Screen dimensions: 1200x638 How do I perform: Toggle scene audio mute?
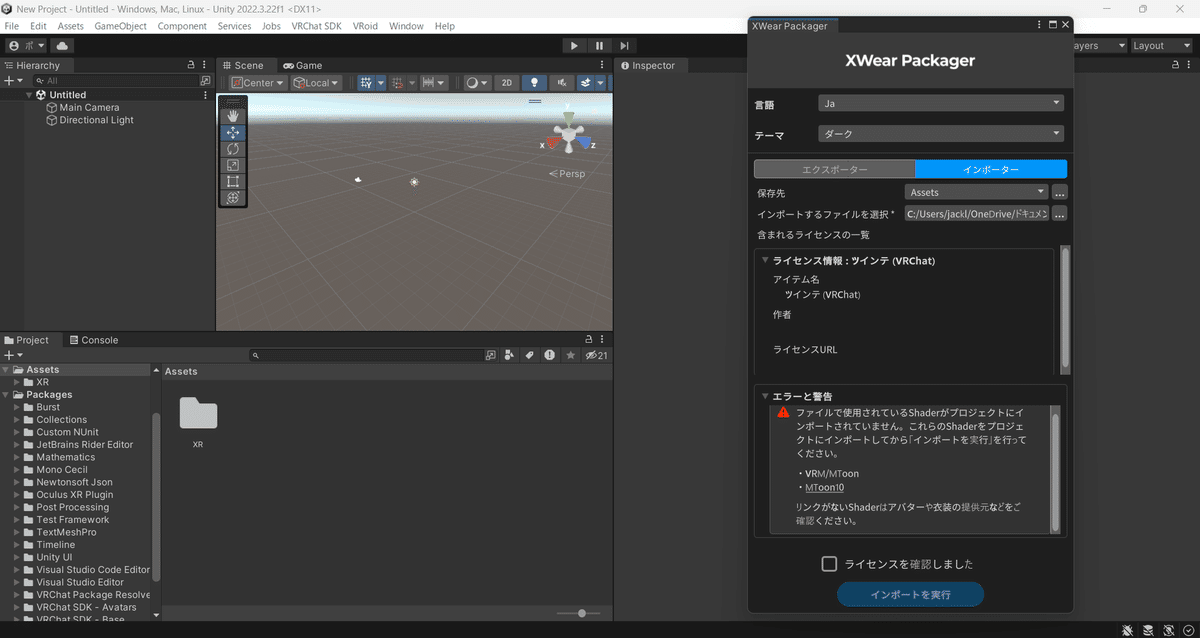pyautogui.click(x=562, y=83)
